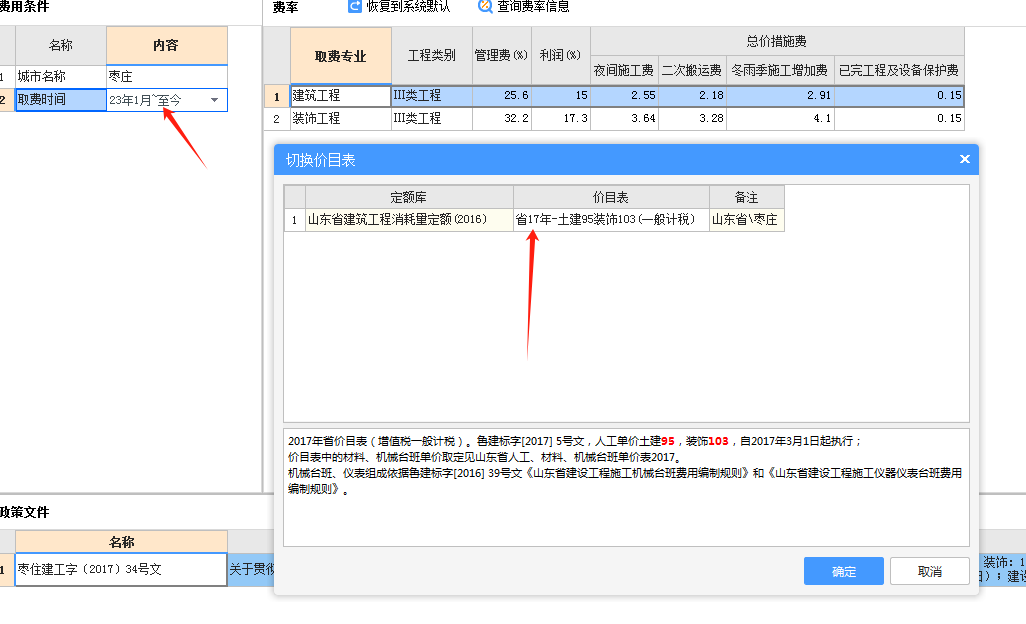Click the 查询费率信息 query icon
Screen dimensions: 1026x624
coord(483,7)
